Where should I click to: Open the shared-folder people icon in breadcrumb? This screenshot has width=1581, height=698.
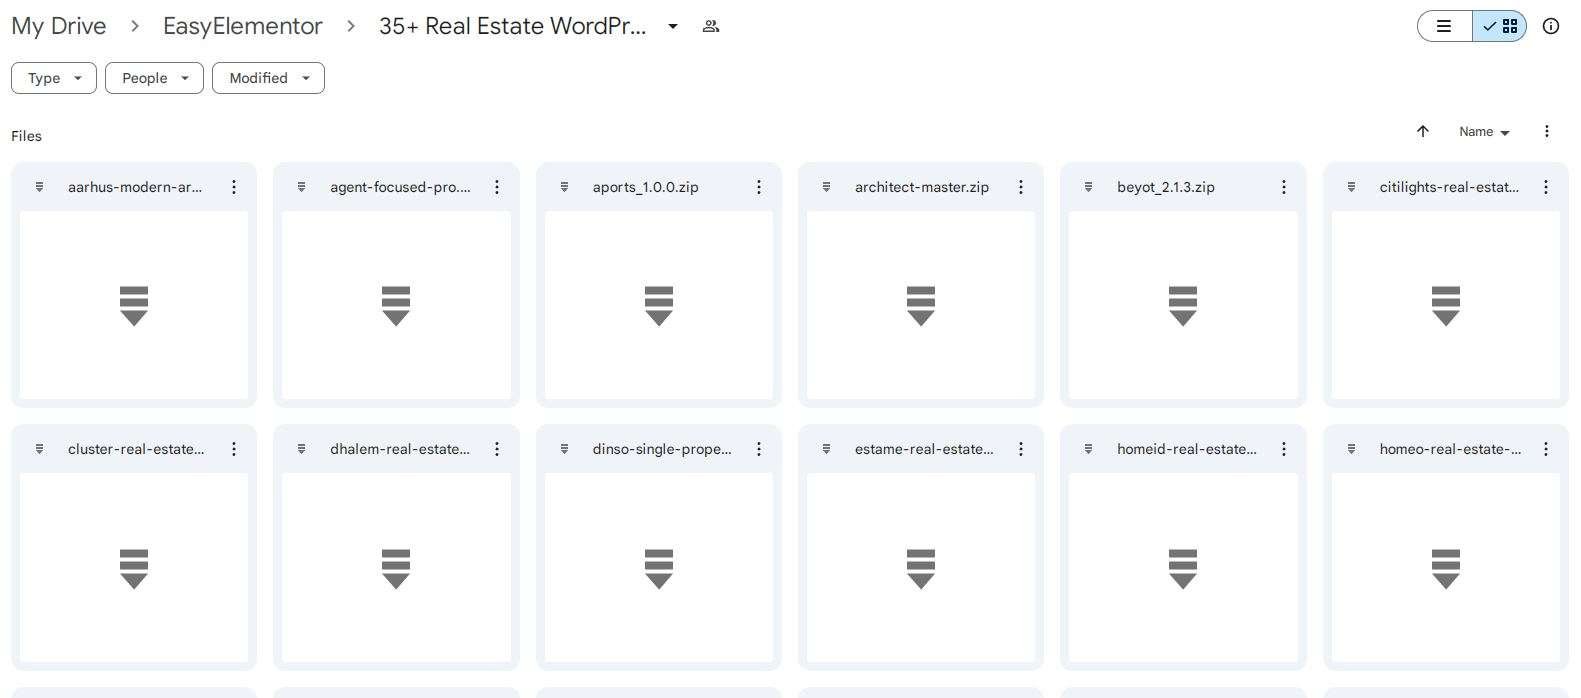711,26
